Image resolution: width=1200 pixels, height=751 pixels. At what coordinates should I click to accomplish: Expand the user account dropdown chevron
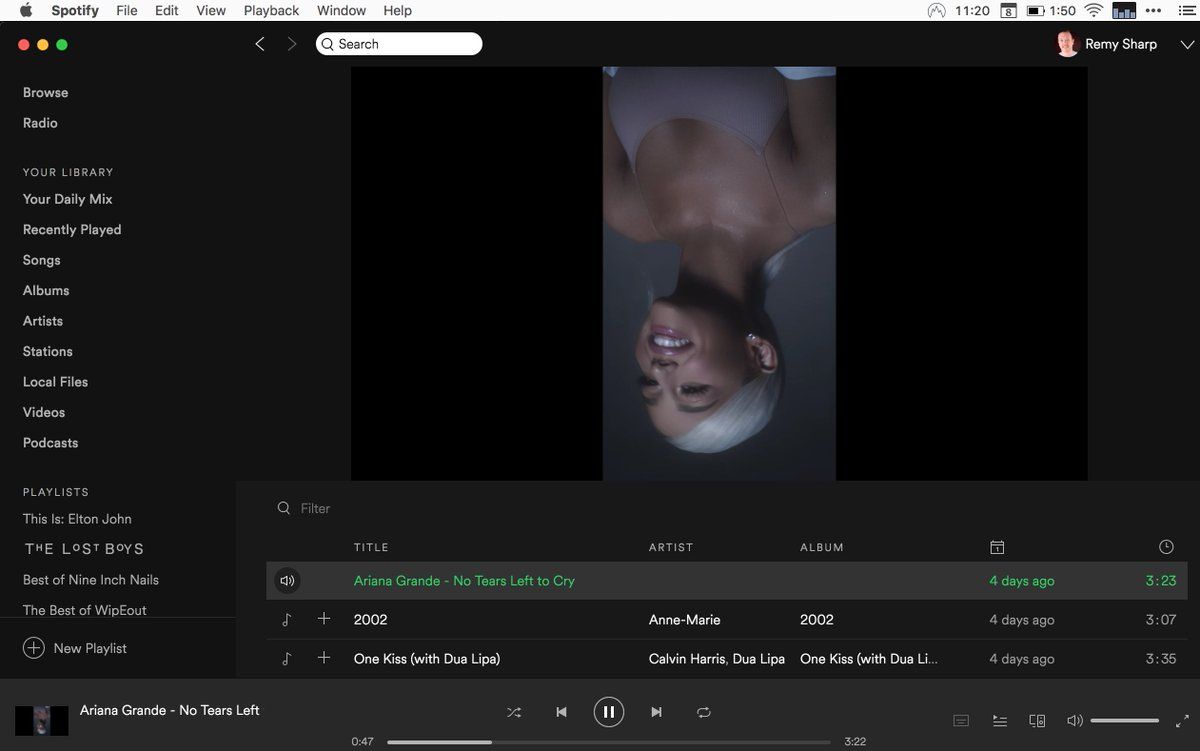pyautogui.click(x=1187, y=45)
